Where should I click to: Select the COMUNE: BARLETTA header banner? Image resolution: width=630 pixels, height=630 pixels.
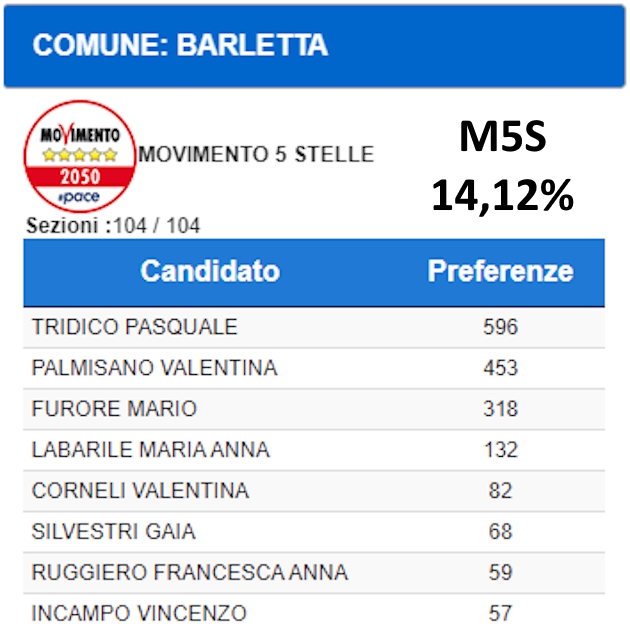pos(315,46)
